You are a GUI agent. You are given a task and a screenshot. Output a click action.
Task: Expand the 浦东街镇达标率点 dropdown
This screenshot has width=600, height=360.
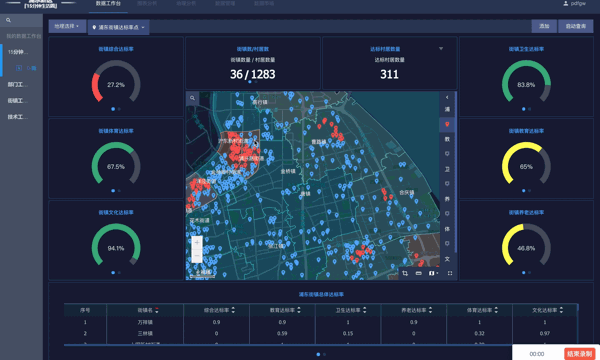pyautogui.click(x=119, y=27)
